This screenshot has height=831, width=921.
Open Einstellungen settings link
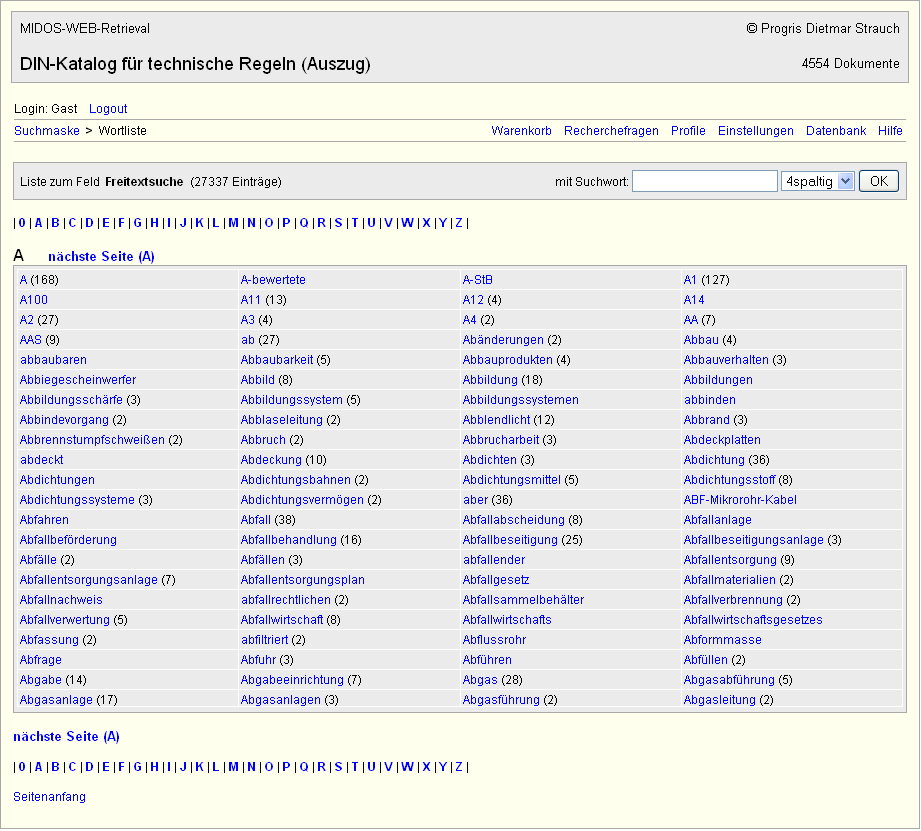point(755,131)
